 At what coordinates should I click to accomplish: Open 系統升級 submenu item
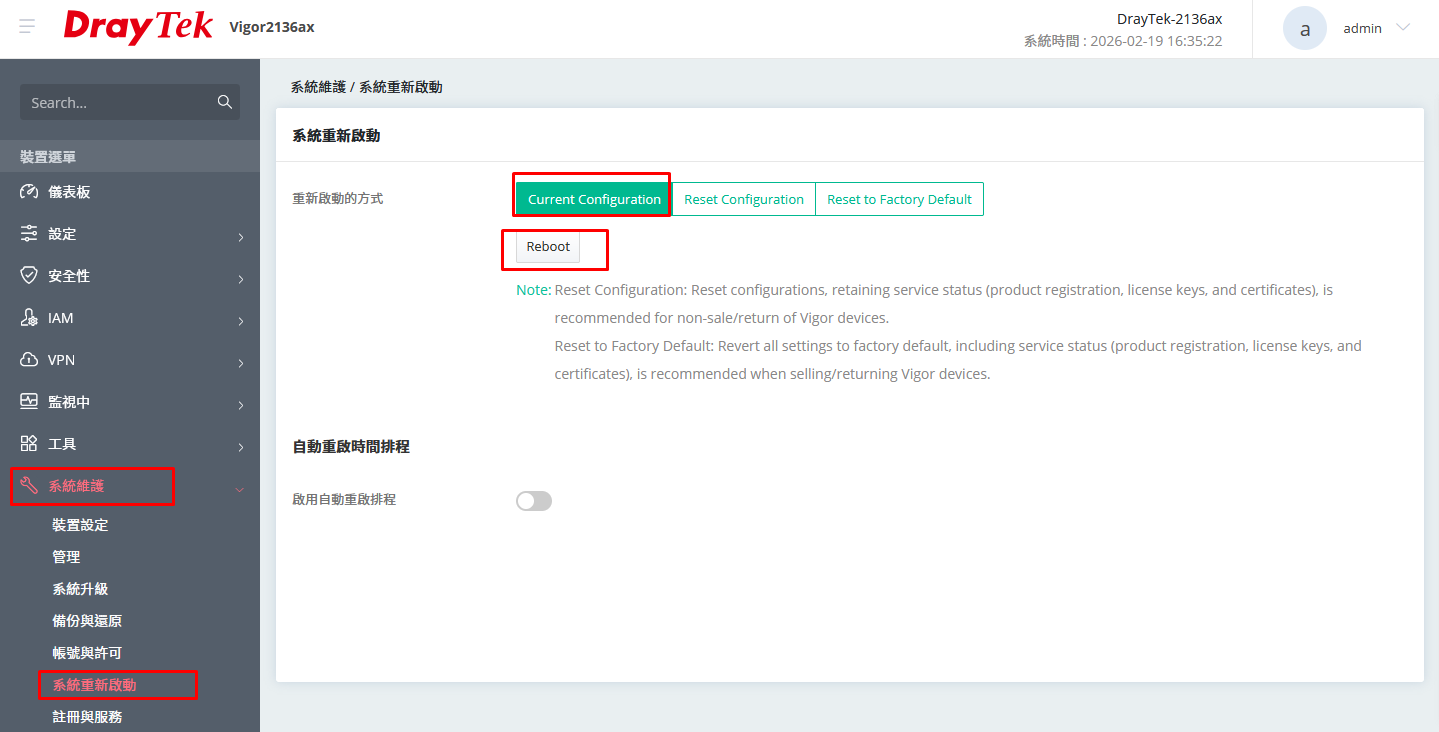(80, 589)
